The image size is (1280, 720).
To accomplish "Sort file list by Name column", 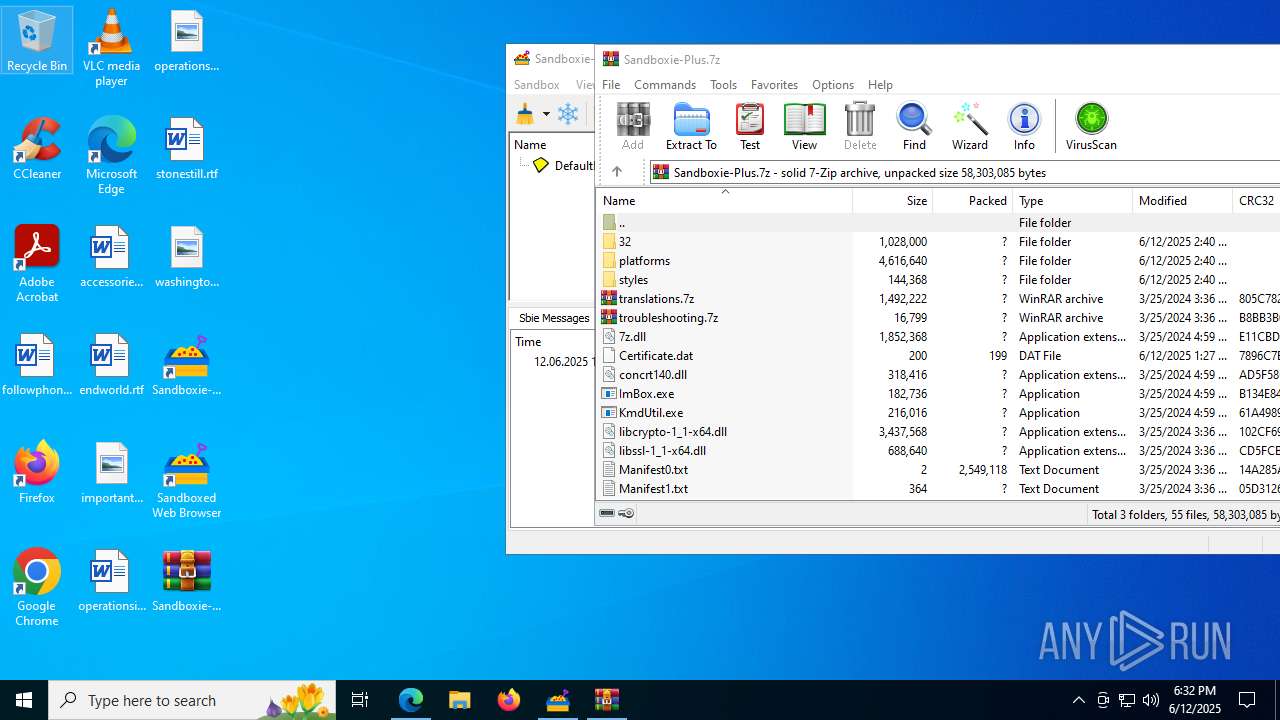I will click(724, 201).
